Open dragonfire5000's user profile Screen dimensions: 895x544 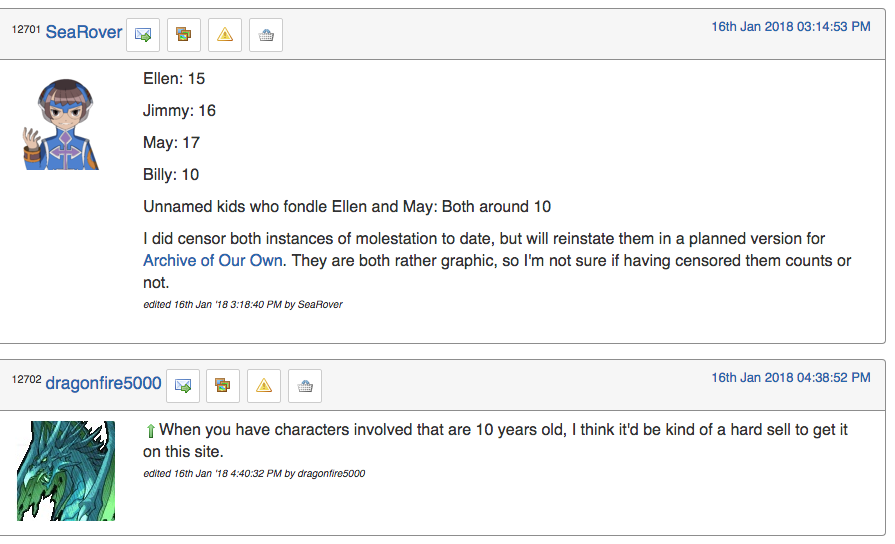tap(103, 383)
